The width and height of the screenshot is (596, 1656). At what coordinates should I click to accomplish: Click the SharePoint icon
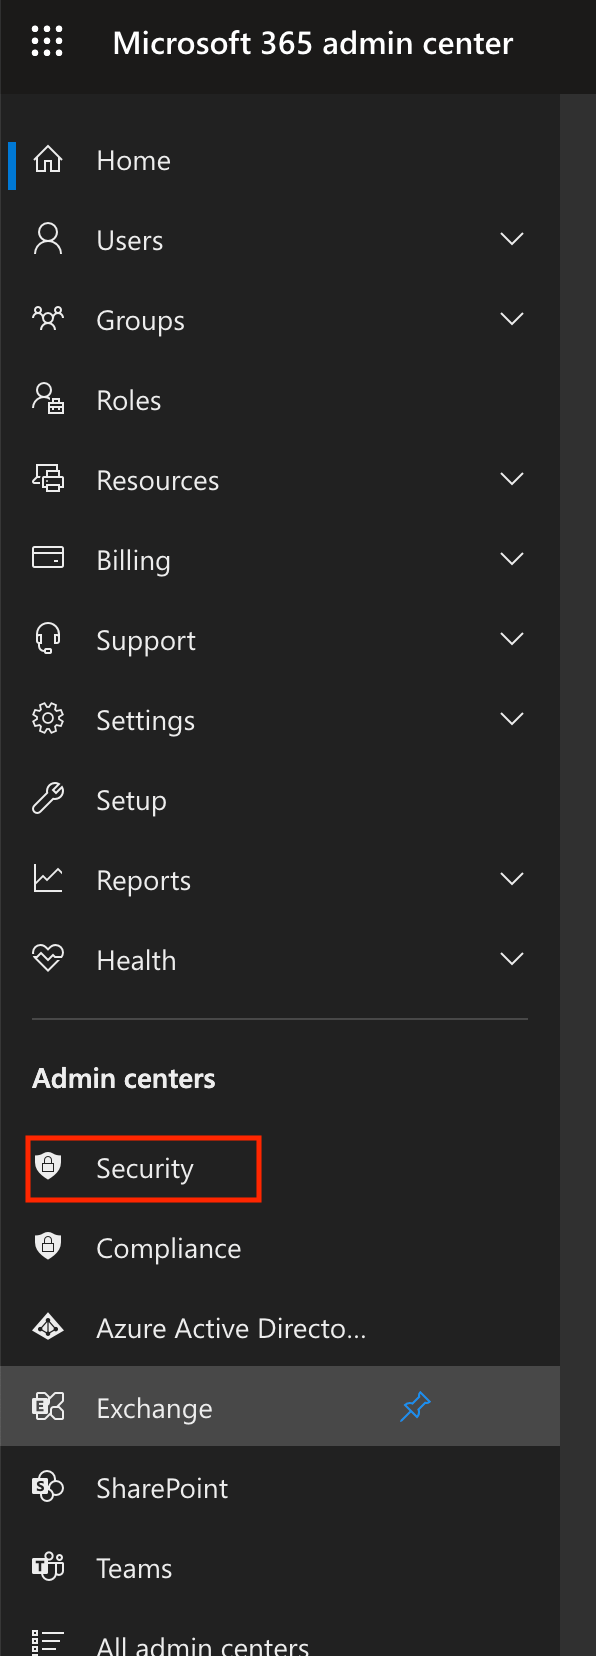coord(48,1487)
